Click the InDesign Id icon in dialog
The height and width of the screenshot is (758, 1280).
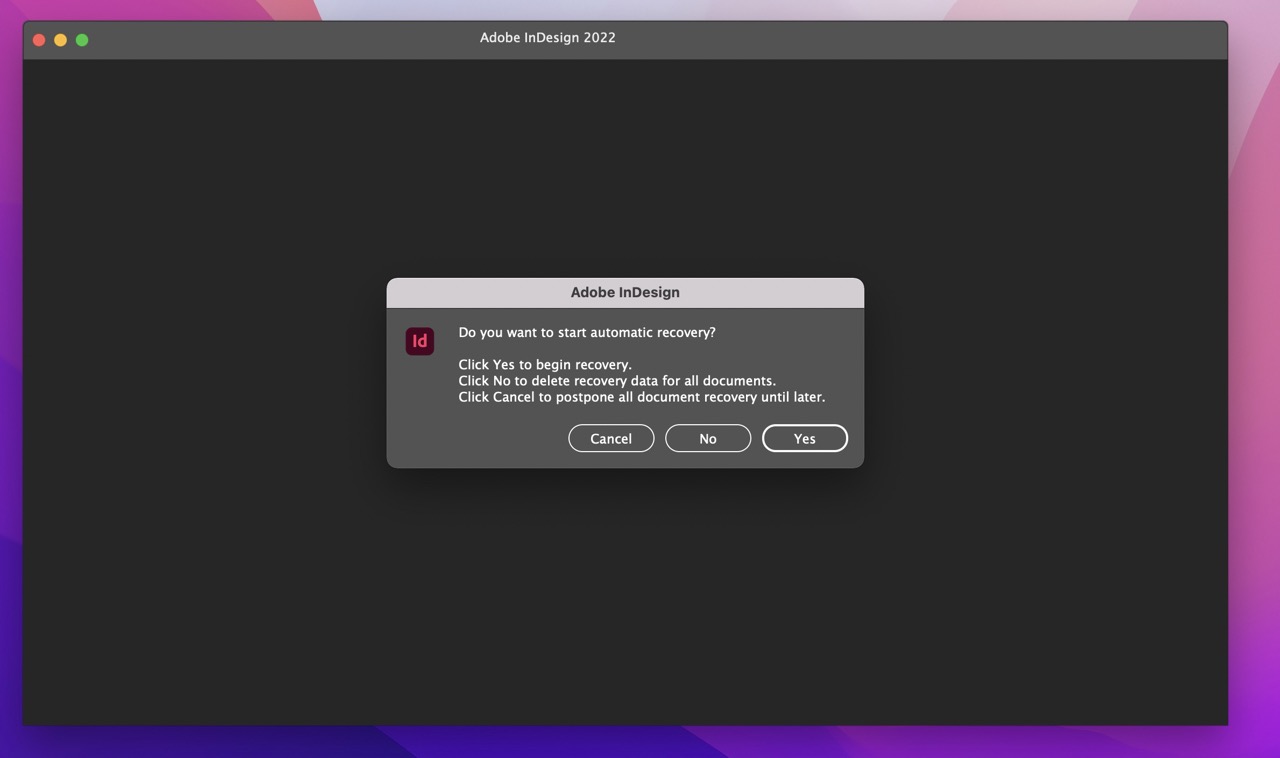(420, 341)
